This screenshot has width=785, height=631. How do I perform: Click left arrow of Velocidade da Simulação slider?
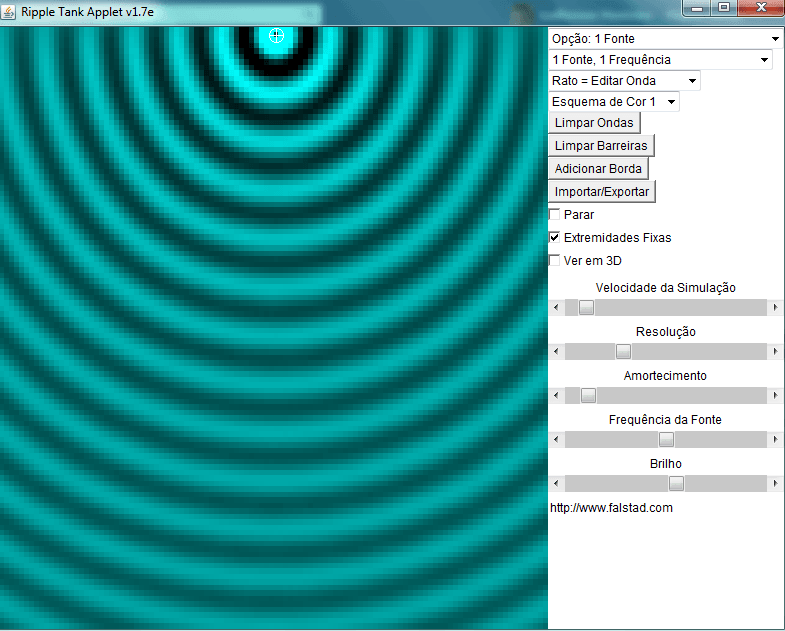click(x=556, y=307)
